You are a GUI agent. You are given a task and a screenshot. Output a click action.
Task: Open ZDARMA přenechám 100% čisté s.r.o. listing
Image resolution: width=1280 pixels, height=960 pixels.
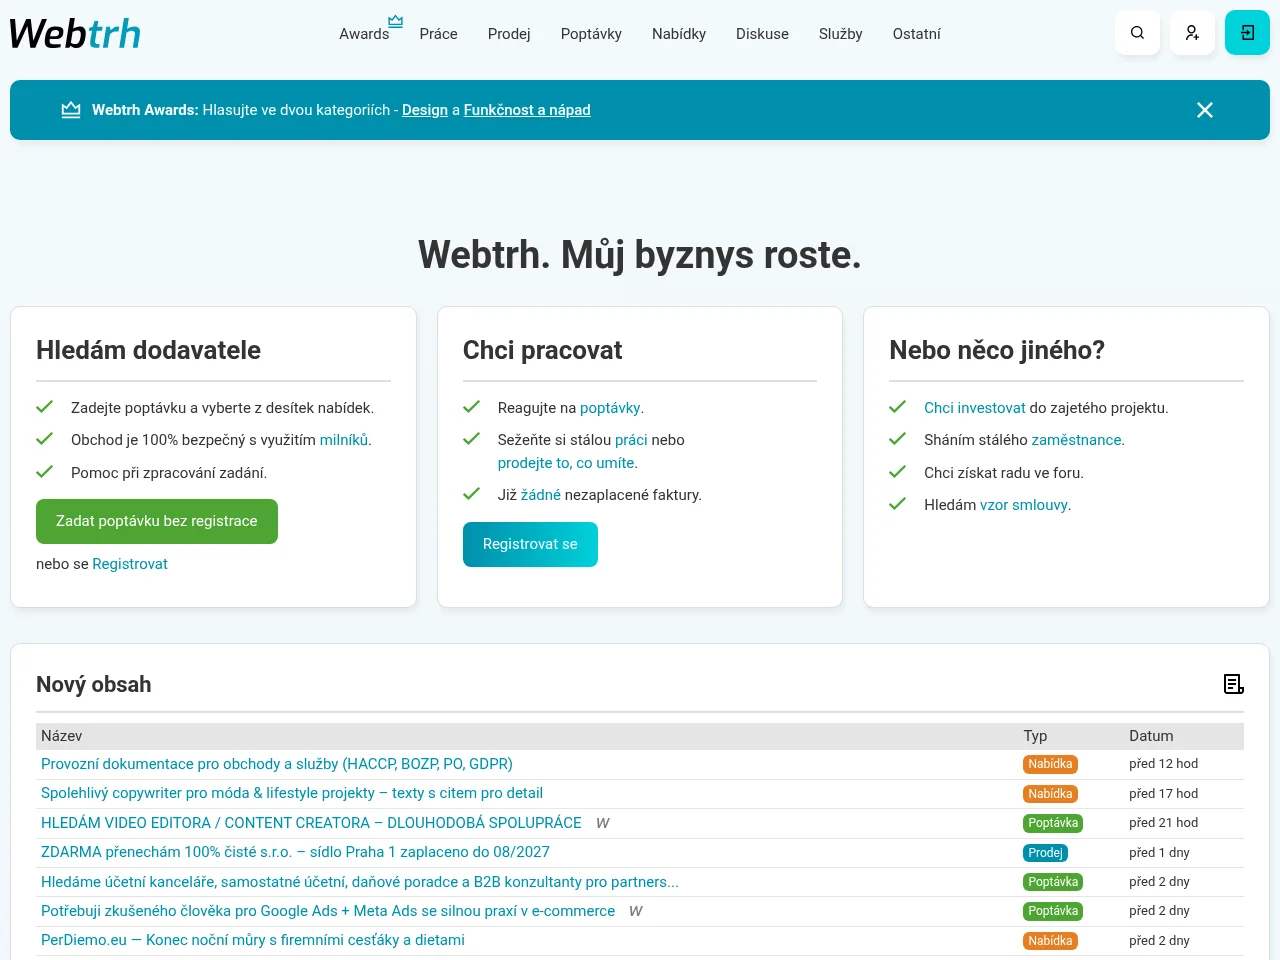click(295, 852)
